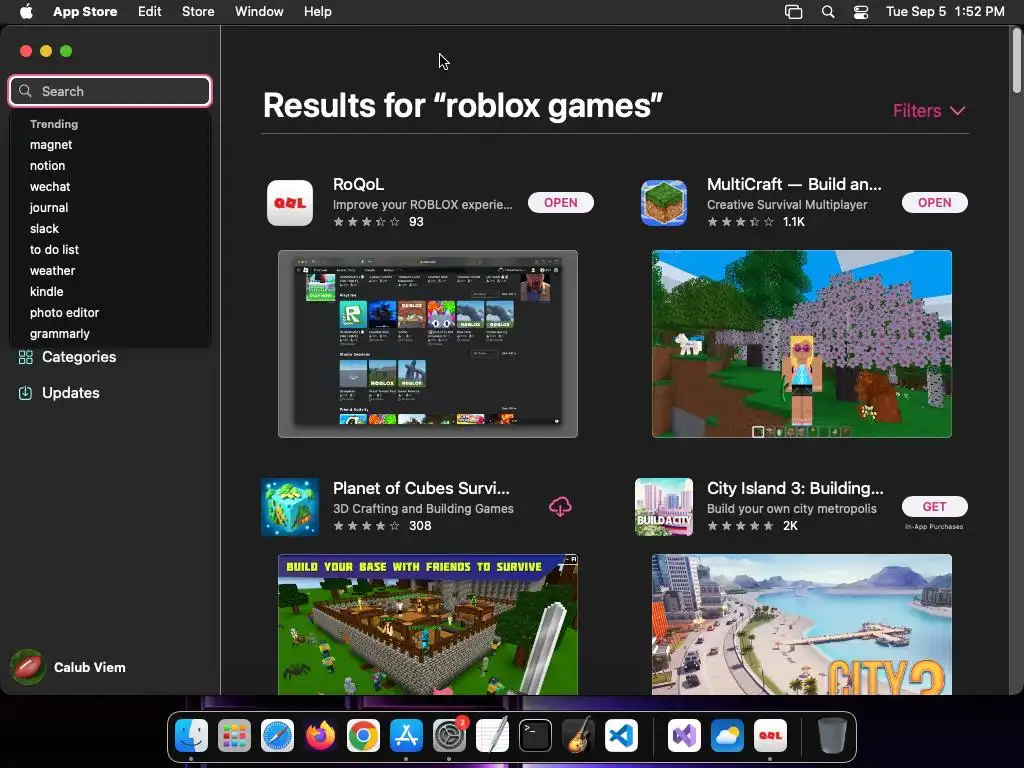The image size is (1024, 768).
Task: Click the search magnifier icon in the sidebar field
Action: click(25, 91)
